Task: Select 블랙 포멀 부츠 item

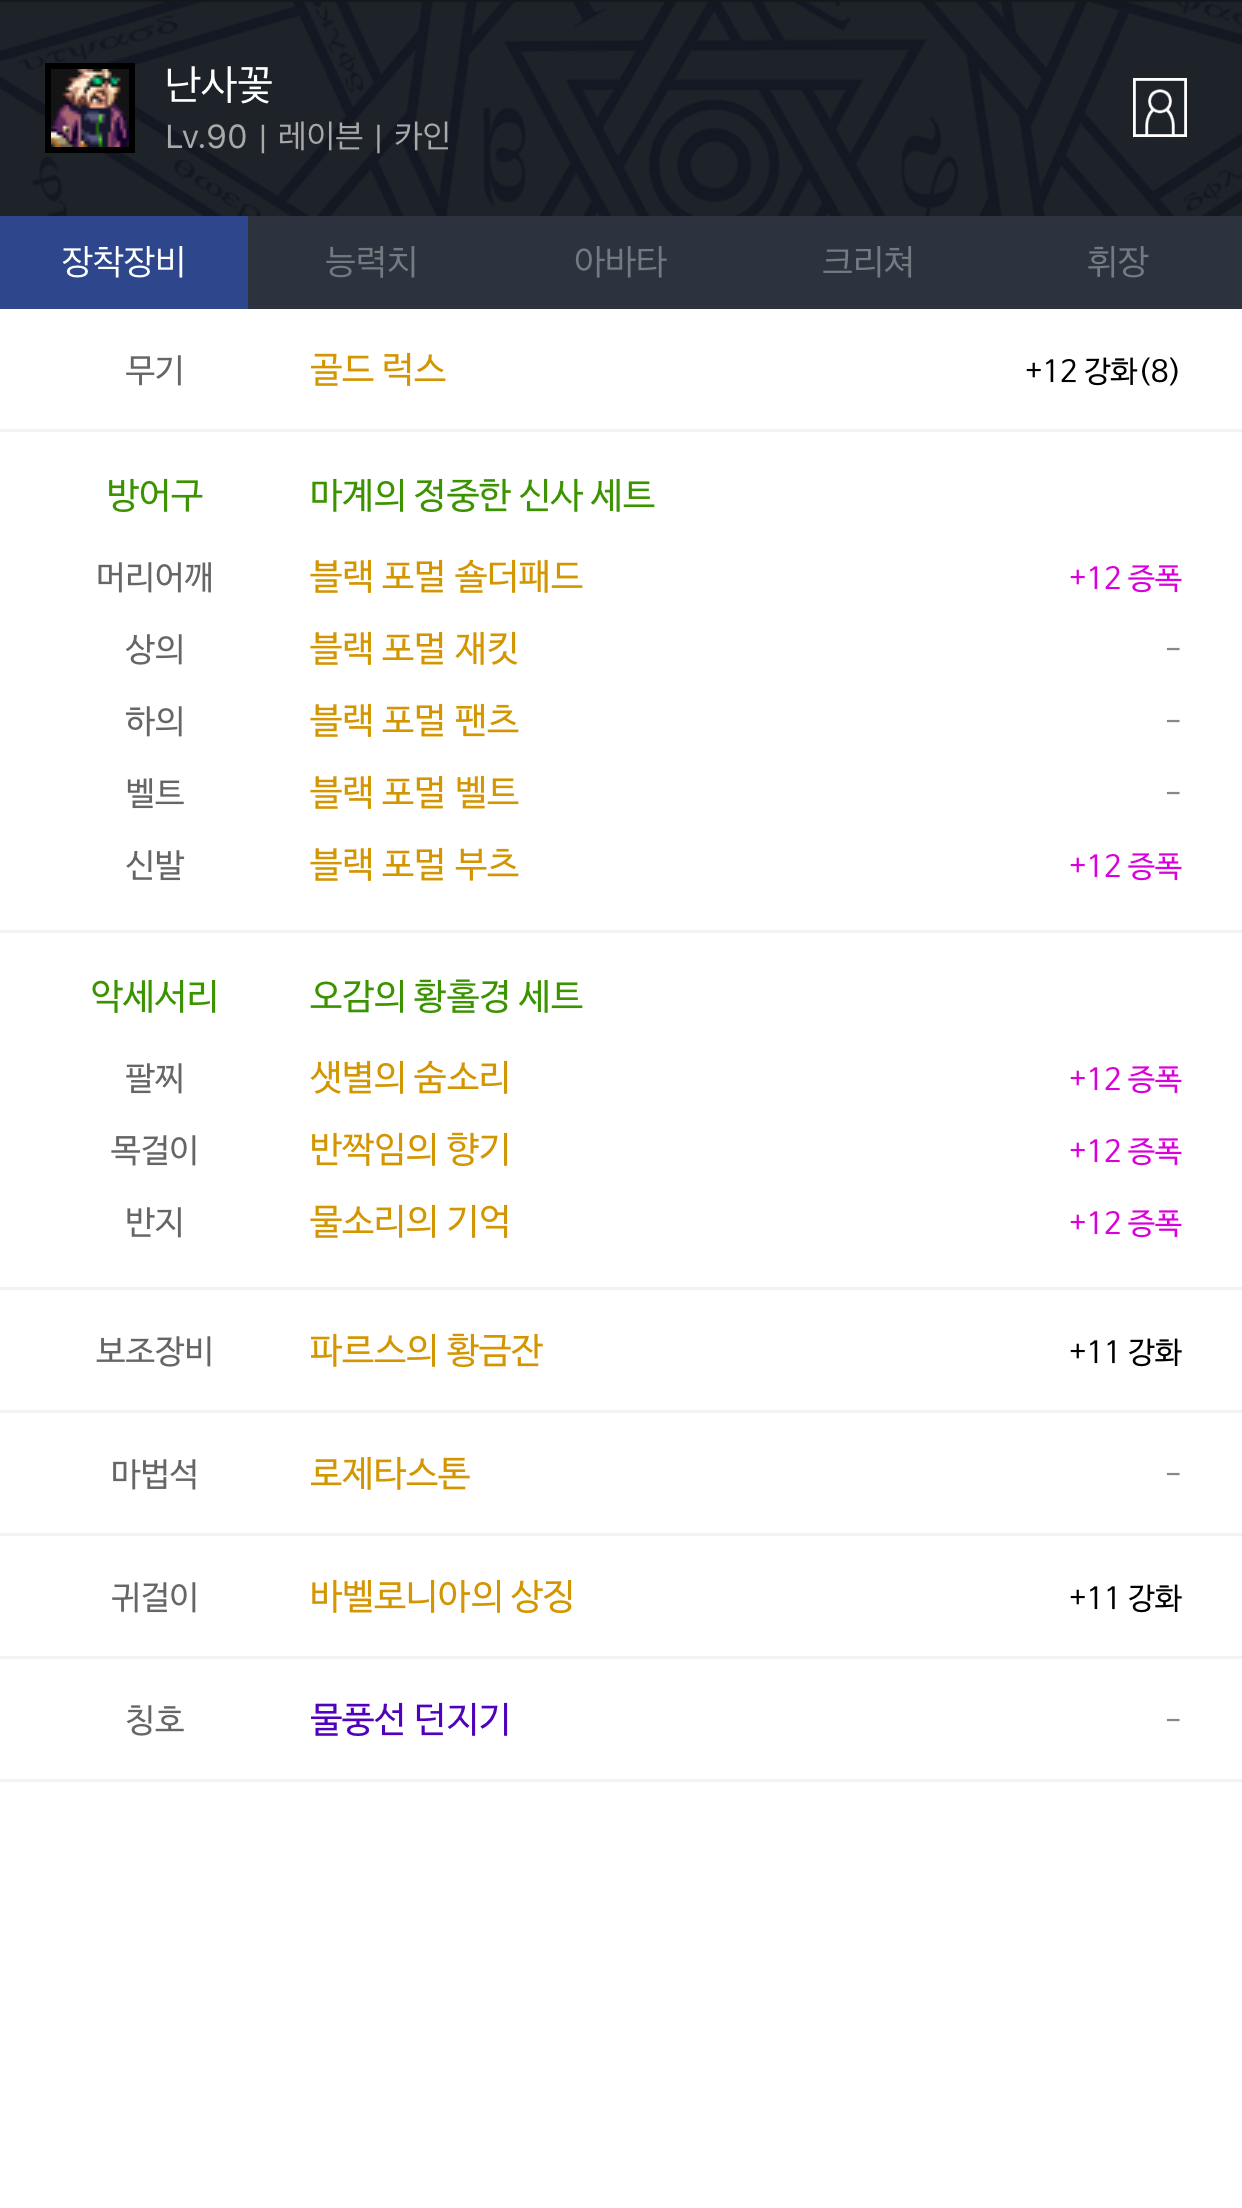Action: click(414, 865)
